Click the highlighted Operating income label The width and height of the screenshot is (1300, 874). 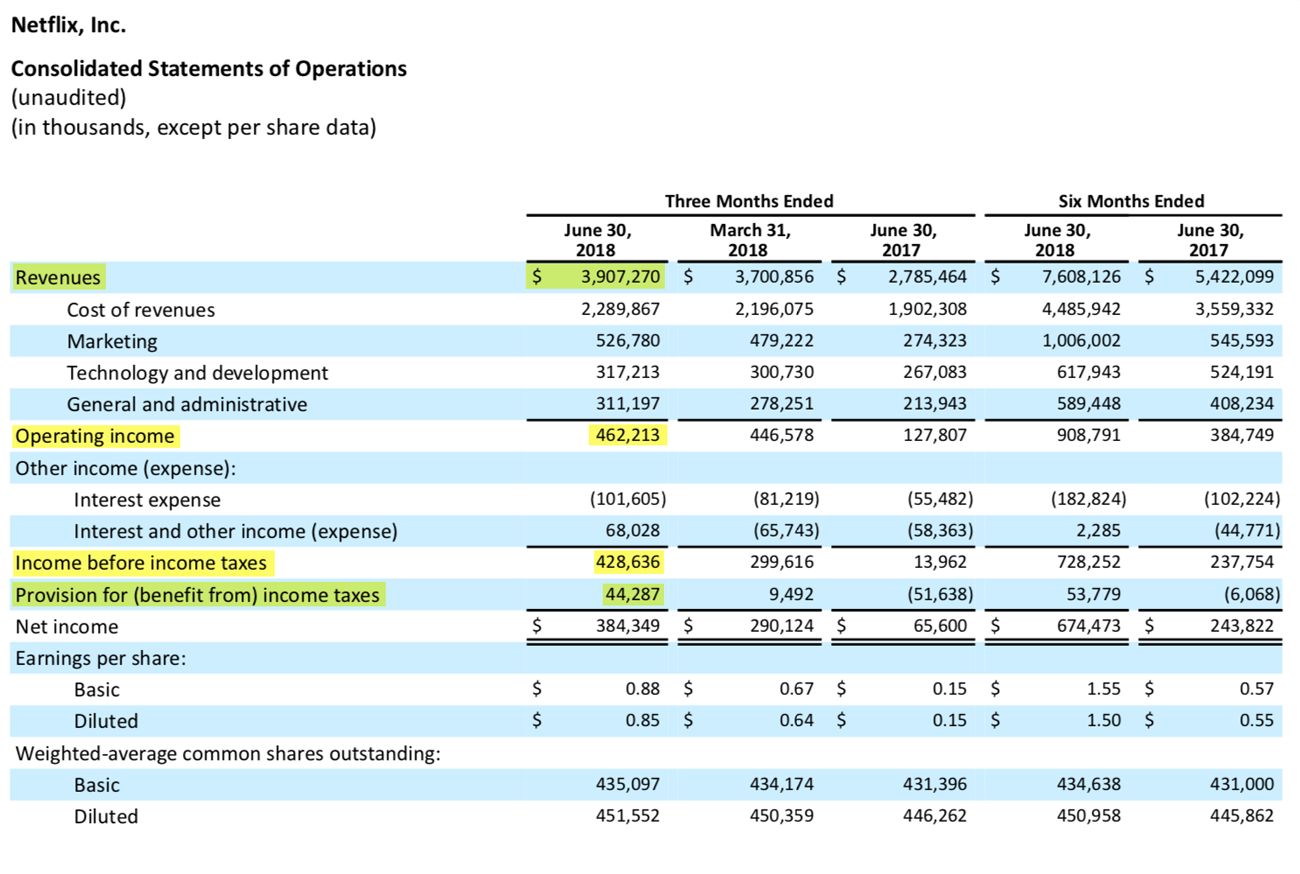click(95, 436)
